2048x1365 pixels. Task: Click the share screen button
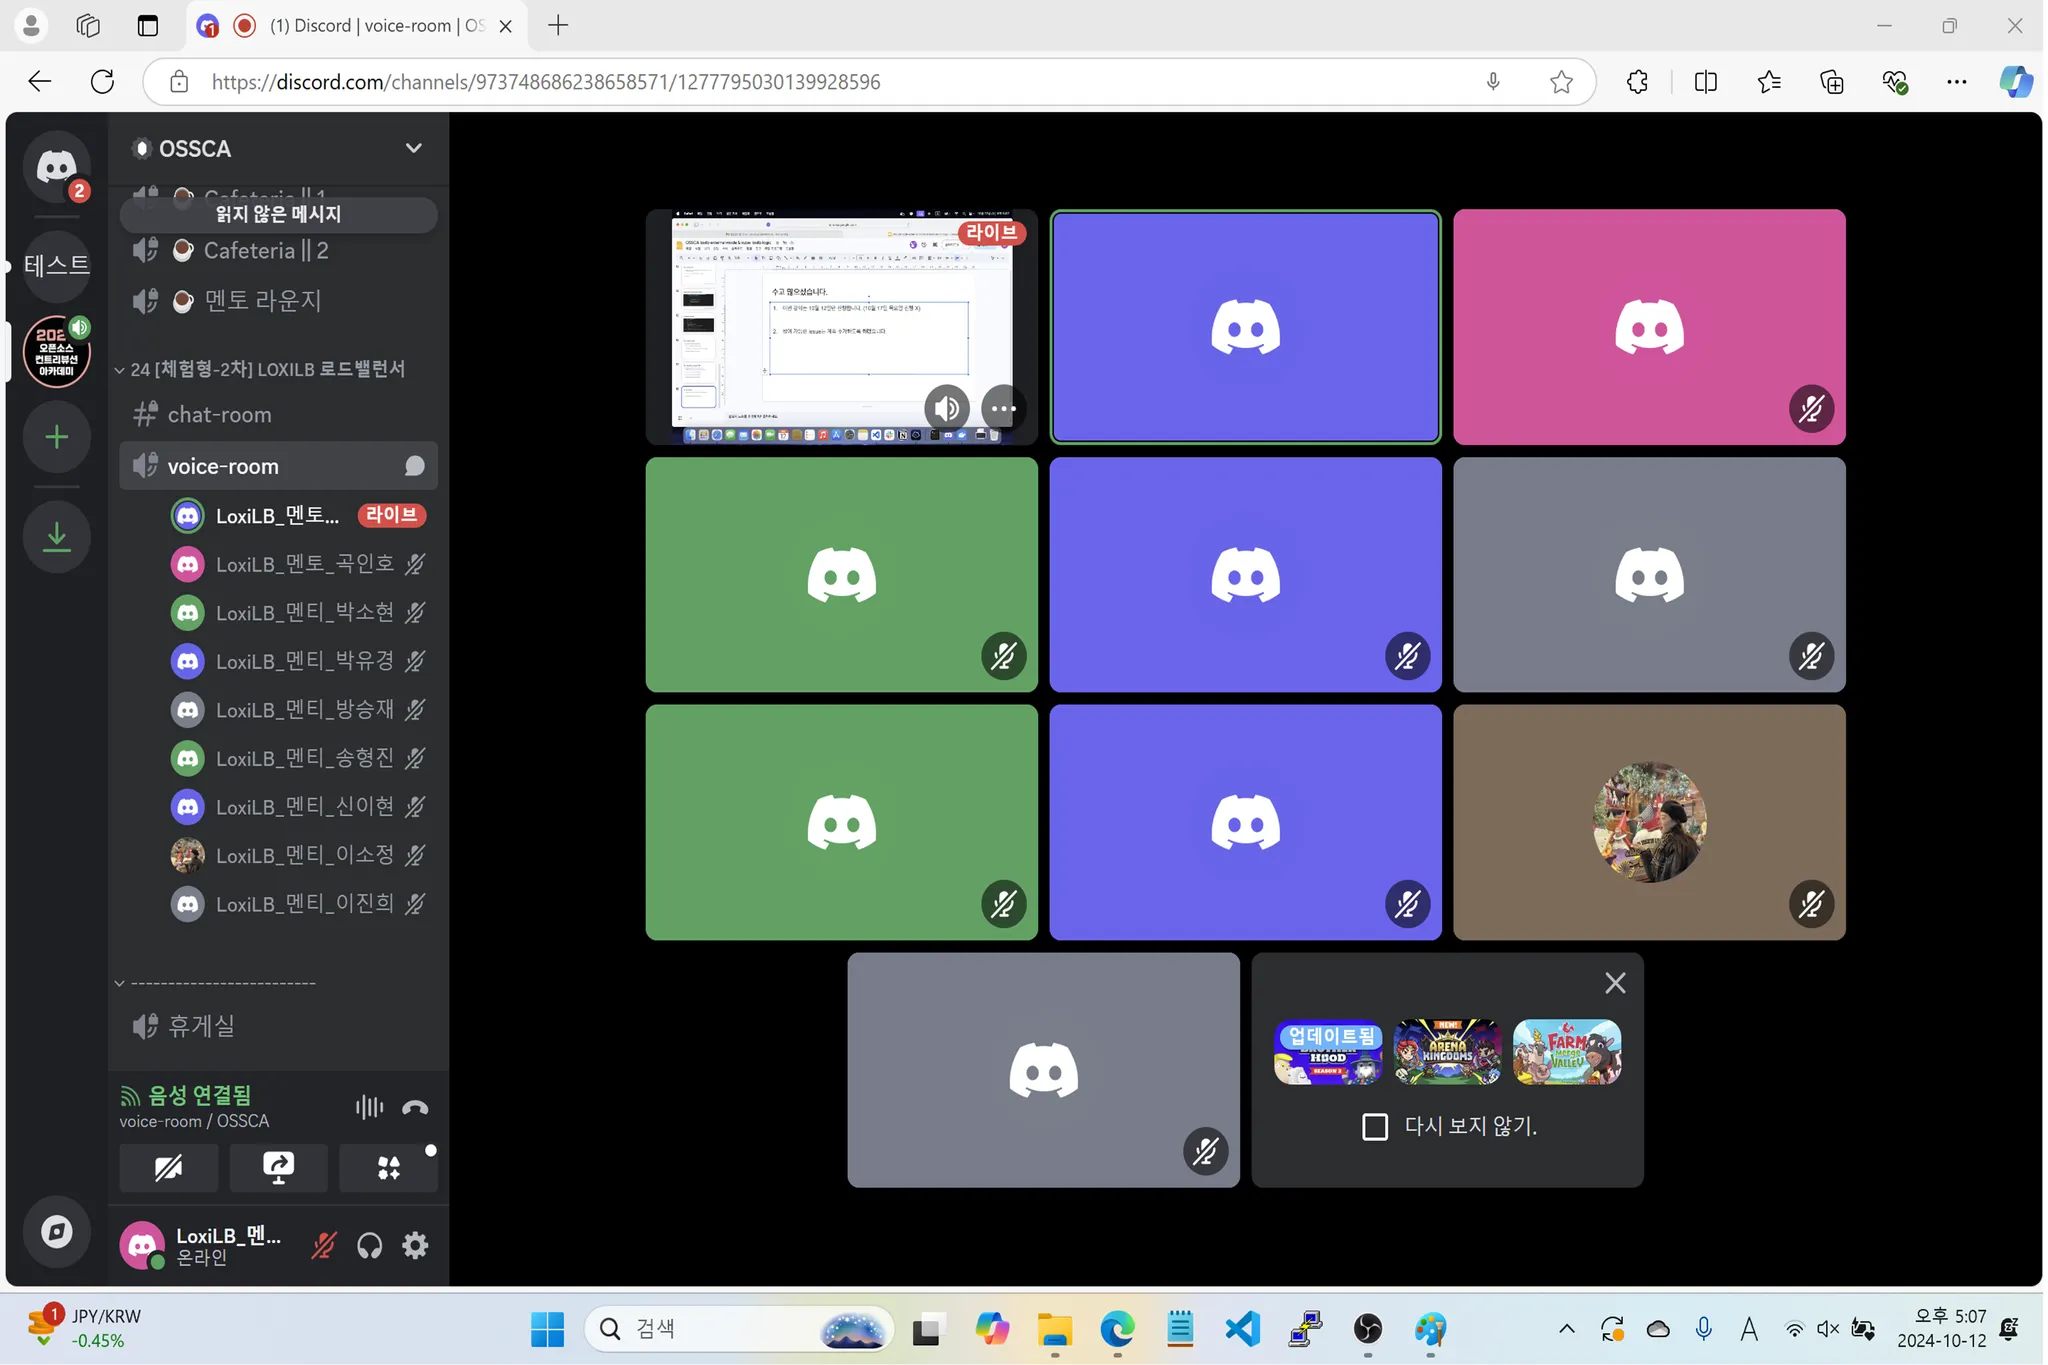pos(278,1167)
